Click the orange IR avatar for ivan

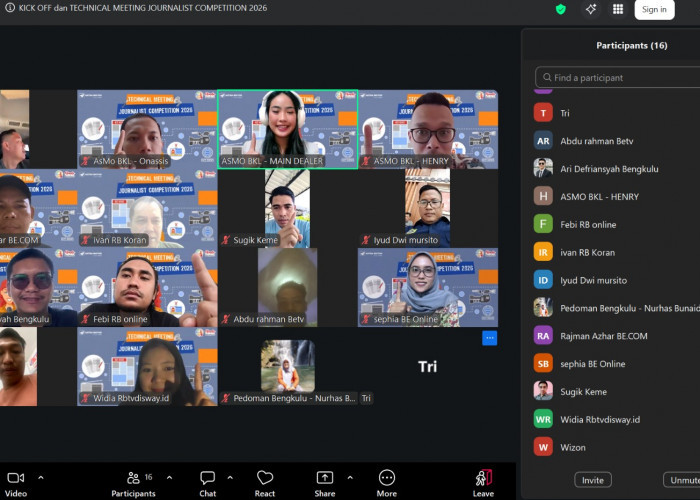543,252
